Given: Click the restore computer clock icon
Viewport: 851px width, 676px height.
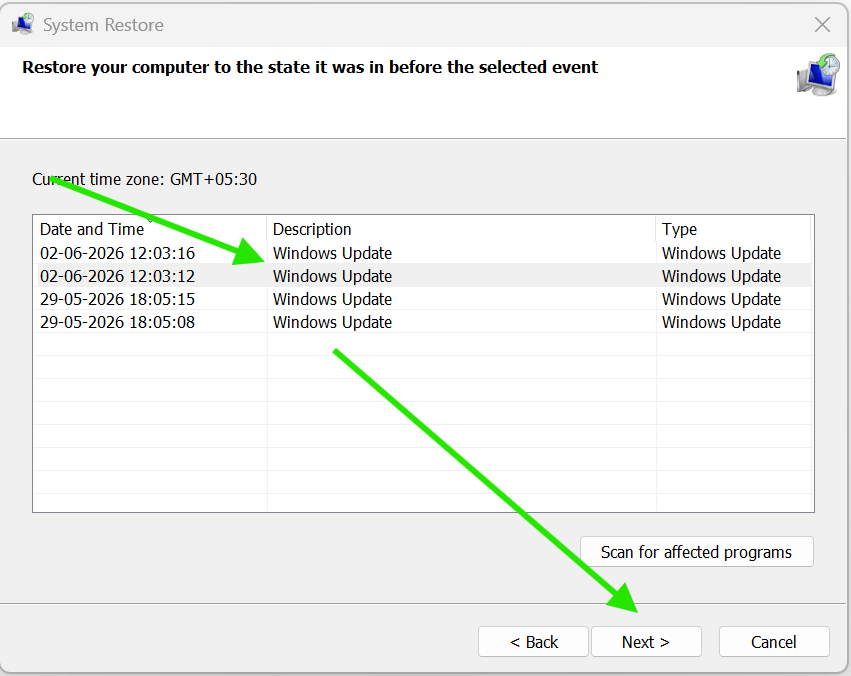Looking at the screenshot, I should (x=818, y=74).
